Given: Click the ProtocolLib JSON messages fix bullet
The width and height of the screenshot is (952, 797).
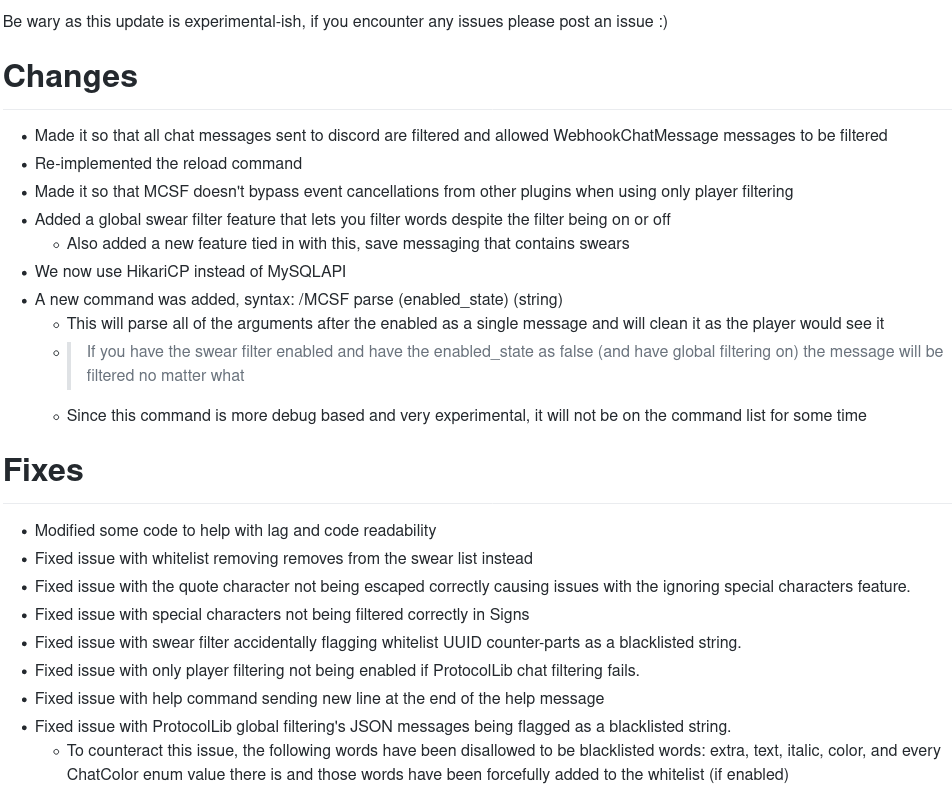Looking at the screenshot, I should coord(382,727).
